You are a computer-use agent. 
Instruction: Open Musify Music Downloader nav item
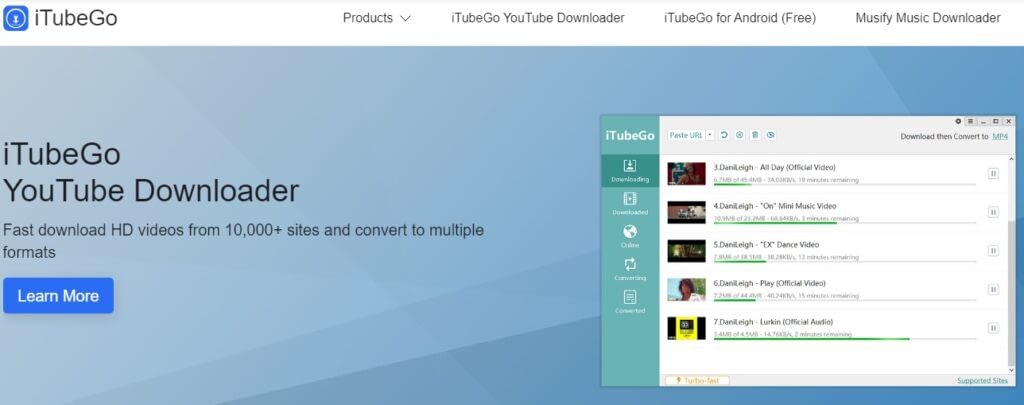pyautogui.click(x=928, y=18)
